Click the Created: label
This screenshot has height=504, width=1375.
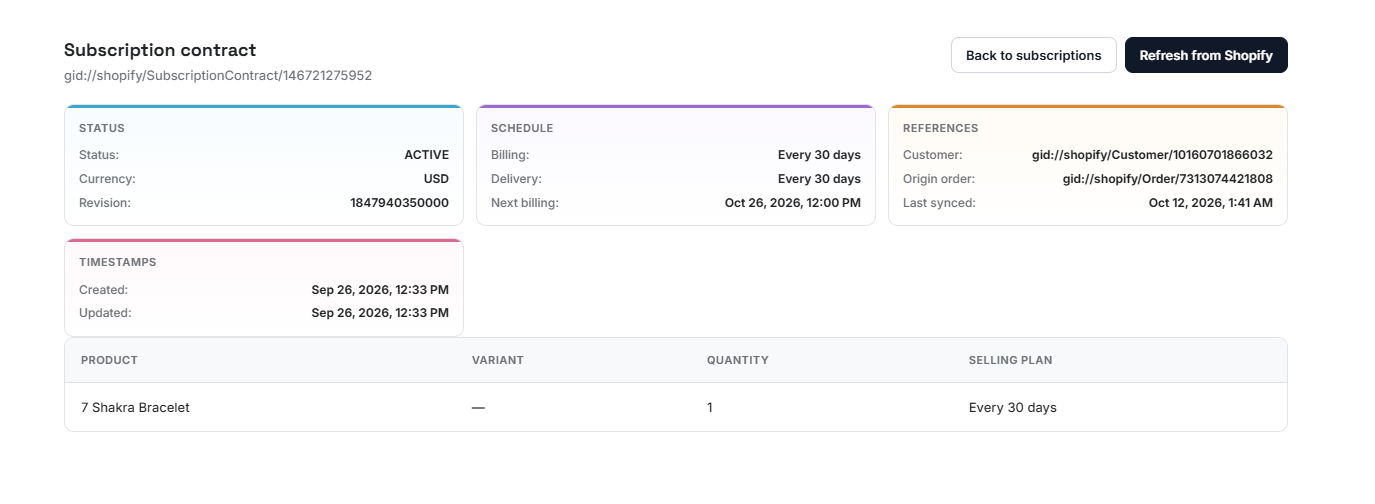pyautogui.click(x=104, y=290)
